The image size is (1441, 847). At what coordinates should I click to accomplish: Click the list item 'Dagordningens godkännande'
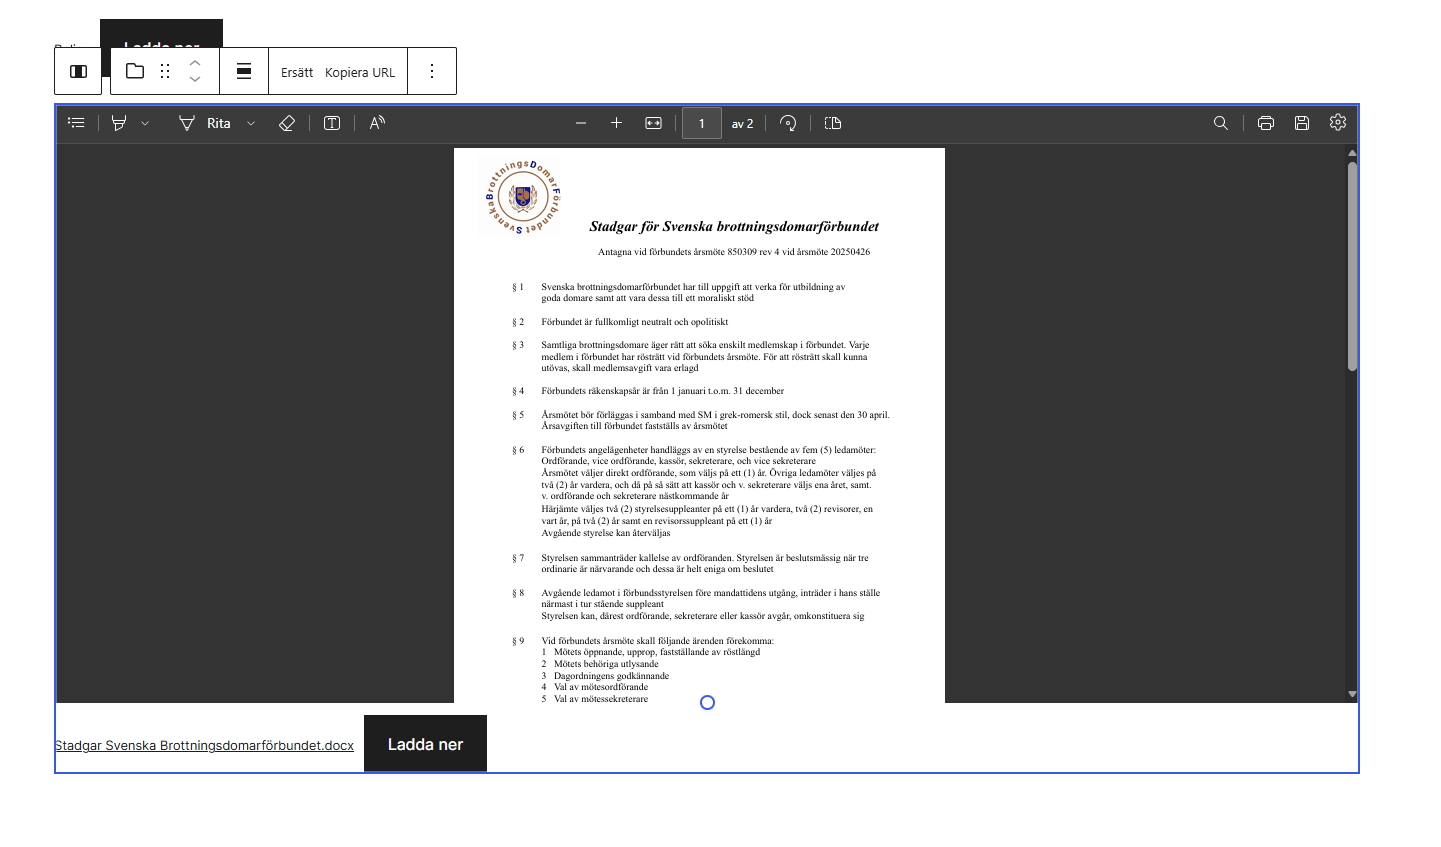[x=611, y=676]
